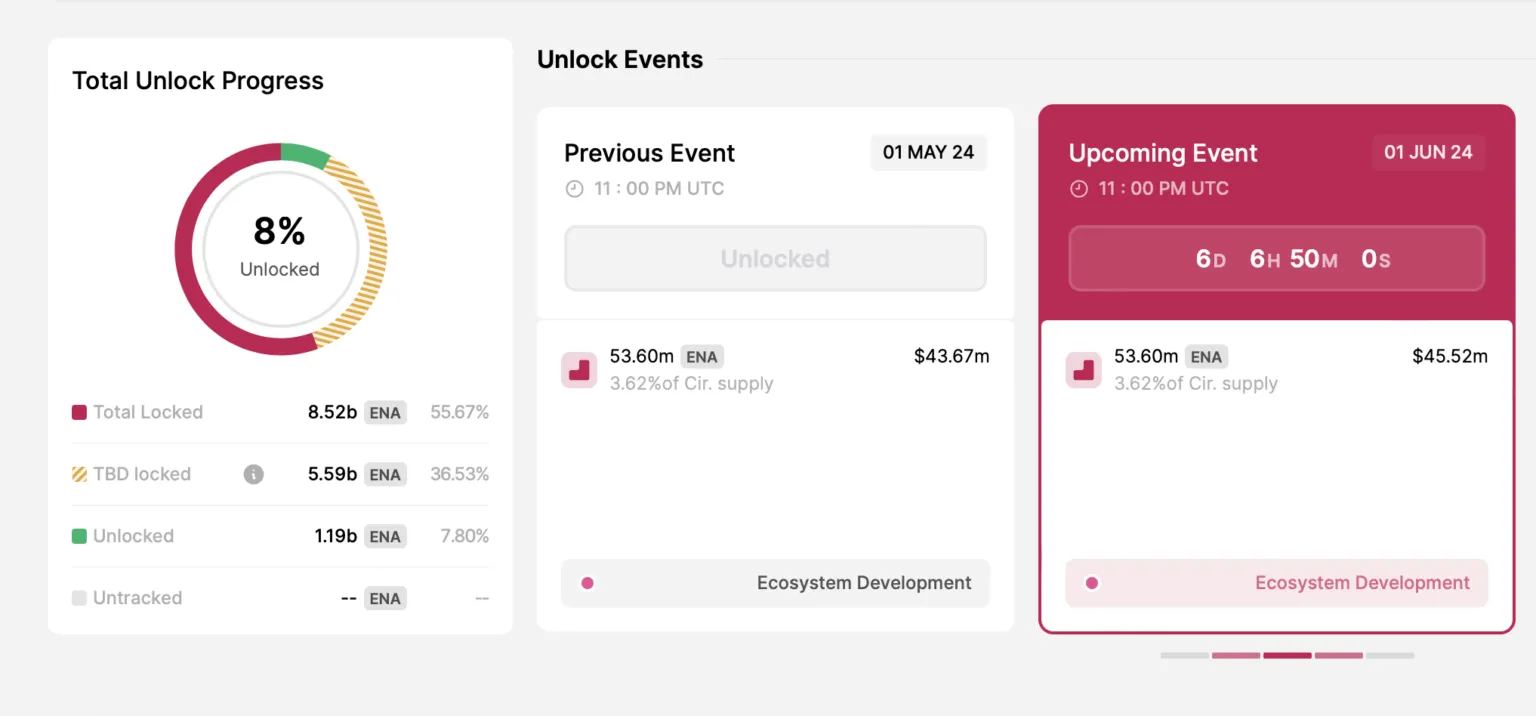The height and width of the screenshot is (716, 1536).
Task: Click the Upcoming Event clock icon
Action: [1078, 189]
